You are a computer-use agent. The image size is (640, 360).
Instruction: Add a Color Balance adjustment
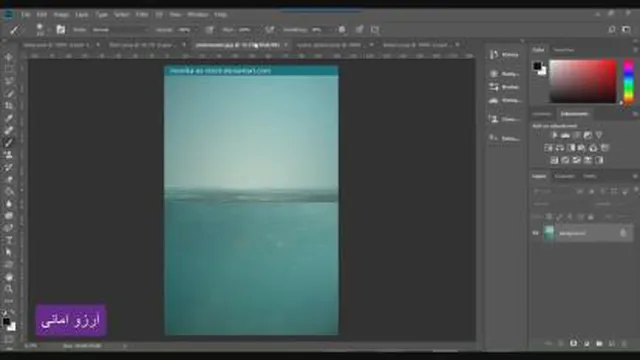[x=560, y=148]
